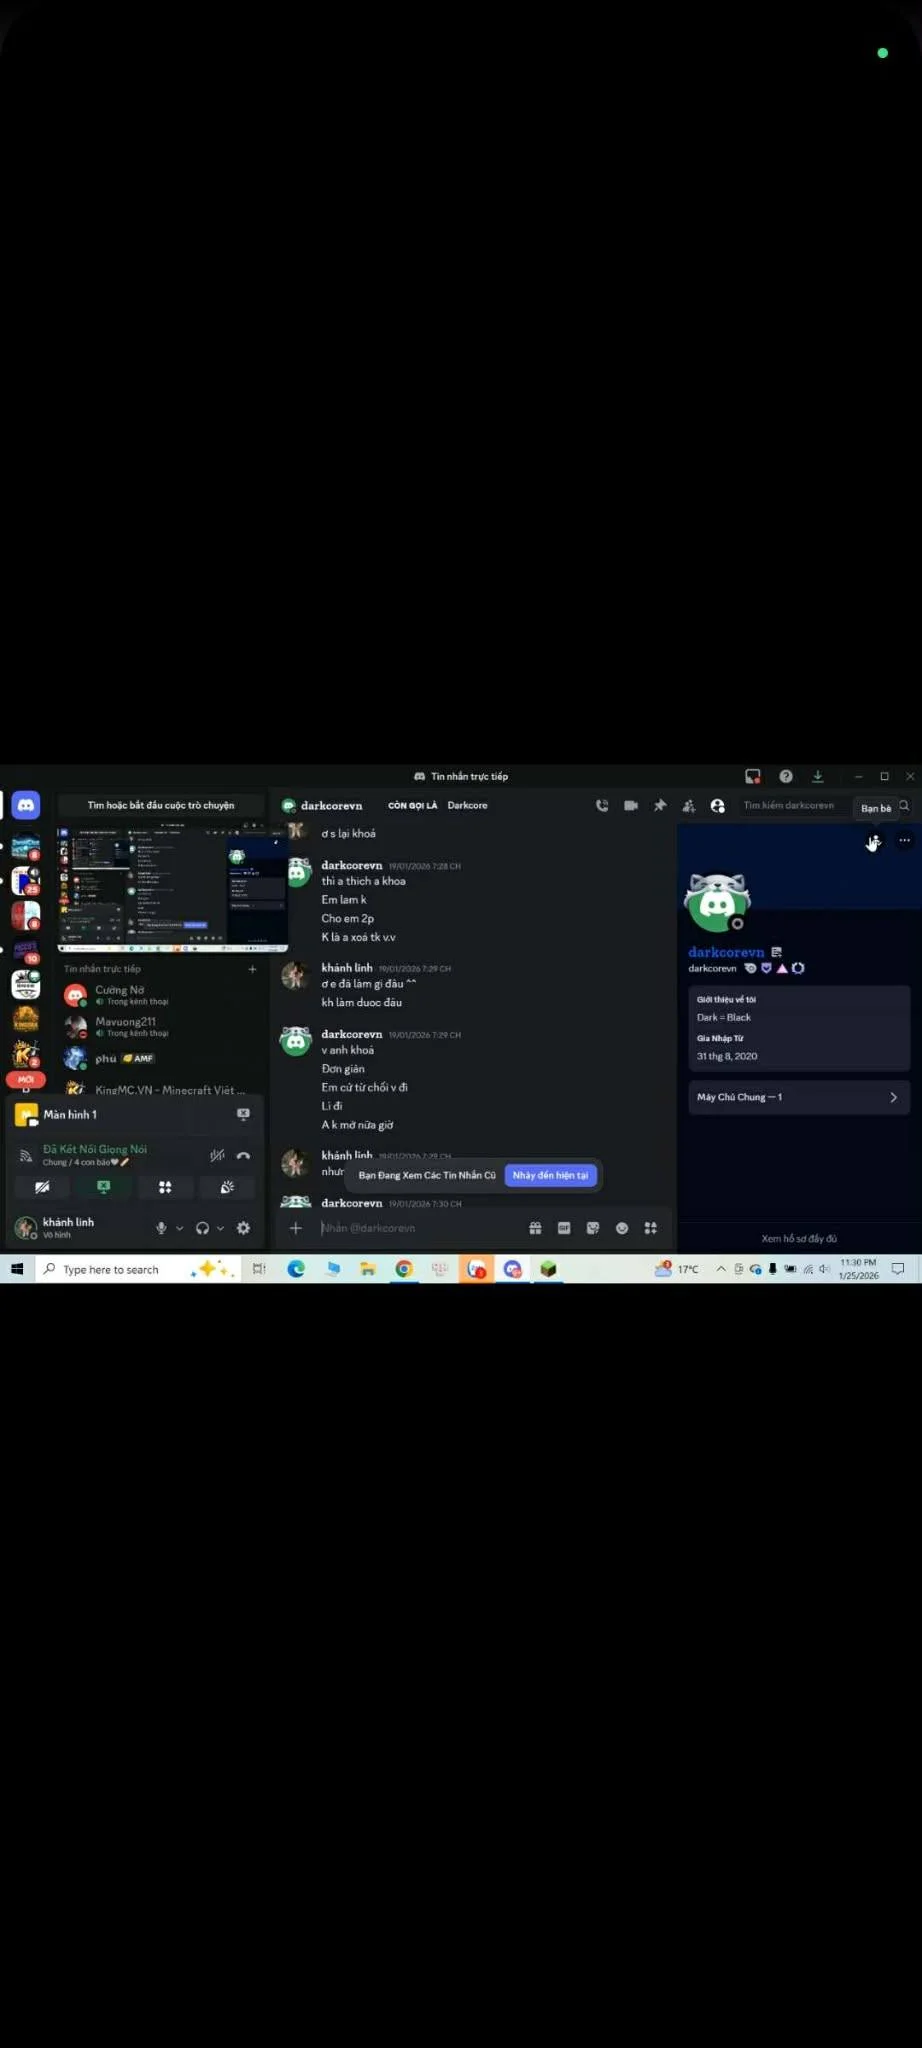Open KingMC.VN - Minecraft Việt conversation
The height and width of the screenshot is (2048, 922).
click(160, 1089)
